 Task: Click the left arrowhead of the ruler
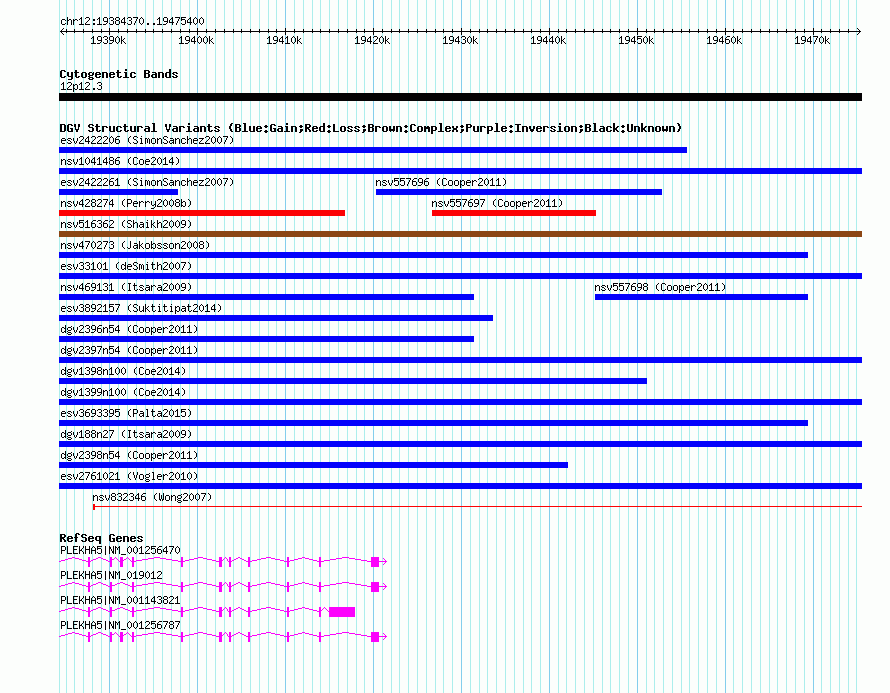(62, 32)
